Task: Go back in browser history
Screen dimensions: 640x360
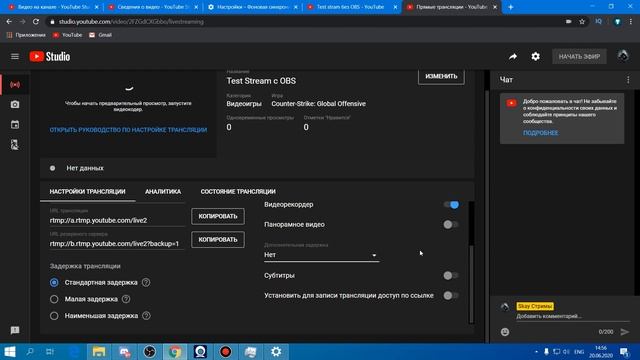Action: pos(9,22)
